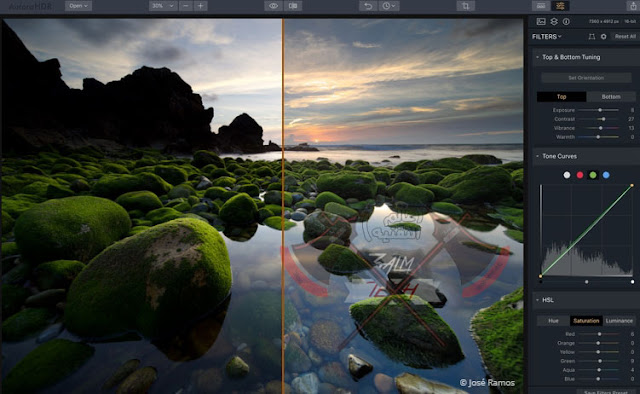This screenshot has width=640, height=394.
Task: Open the layers stack icon
Action: (554, 21)
